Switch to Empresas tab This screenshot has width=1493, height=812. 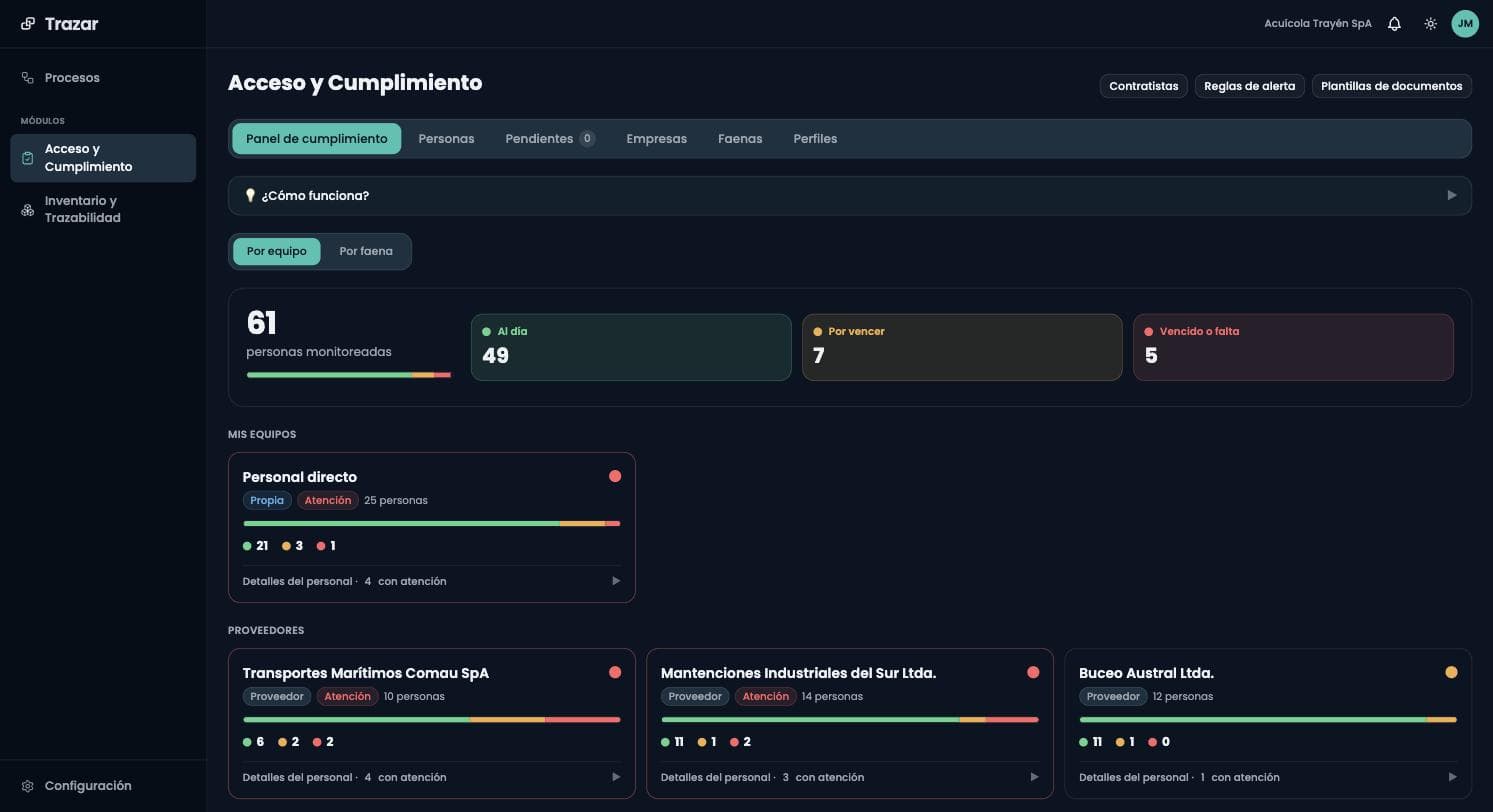[656, 139]
